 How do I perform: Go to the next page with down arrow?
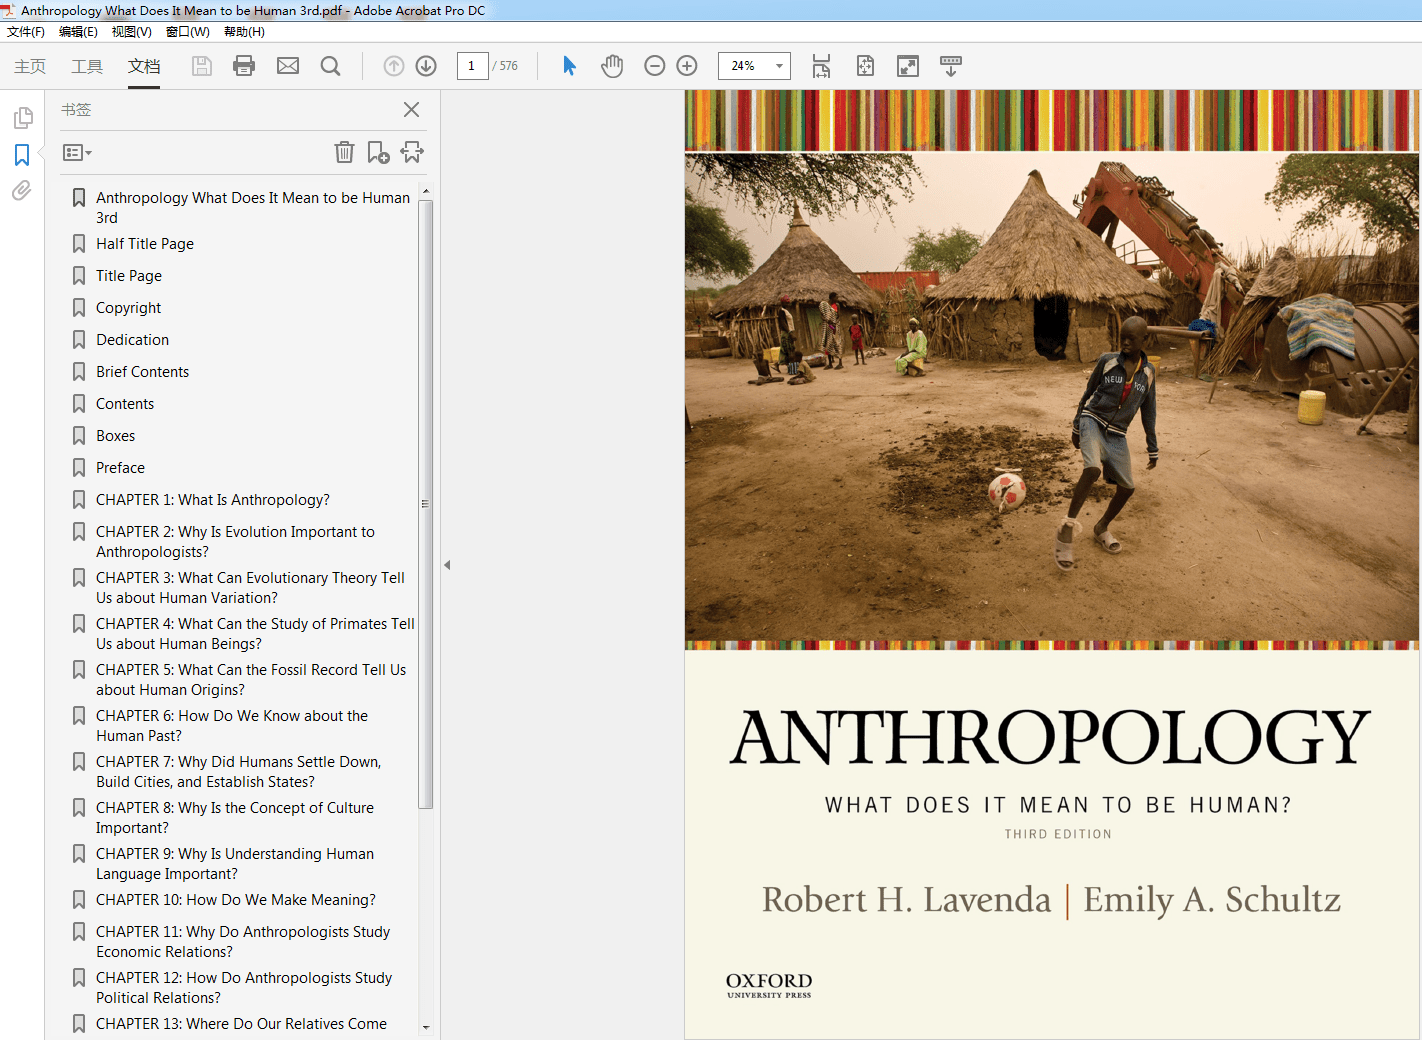click(425, 65)
